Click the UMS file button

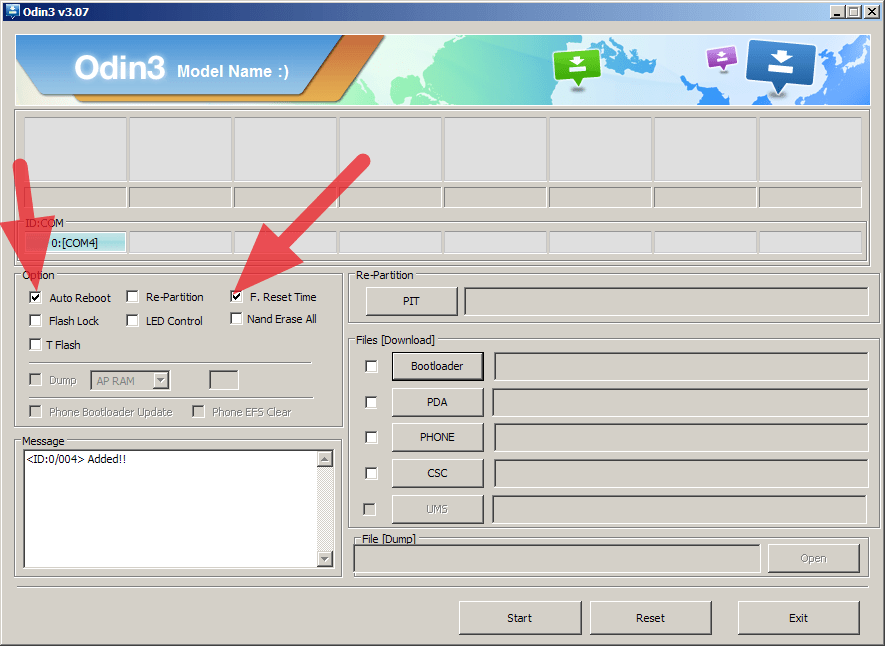coord(437,509)
